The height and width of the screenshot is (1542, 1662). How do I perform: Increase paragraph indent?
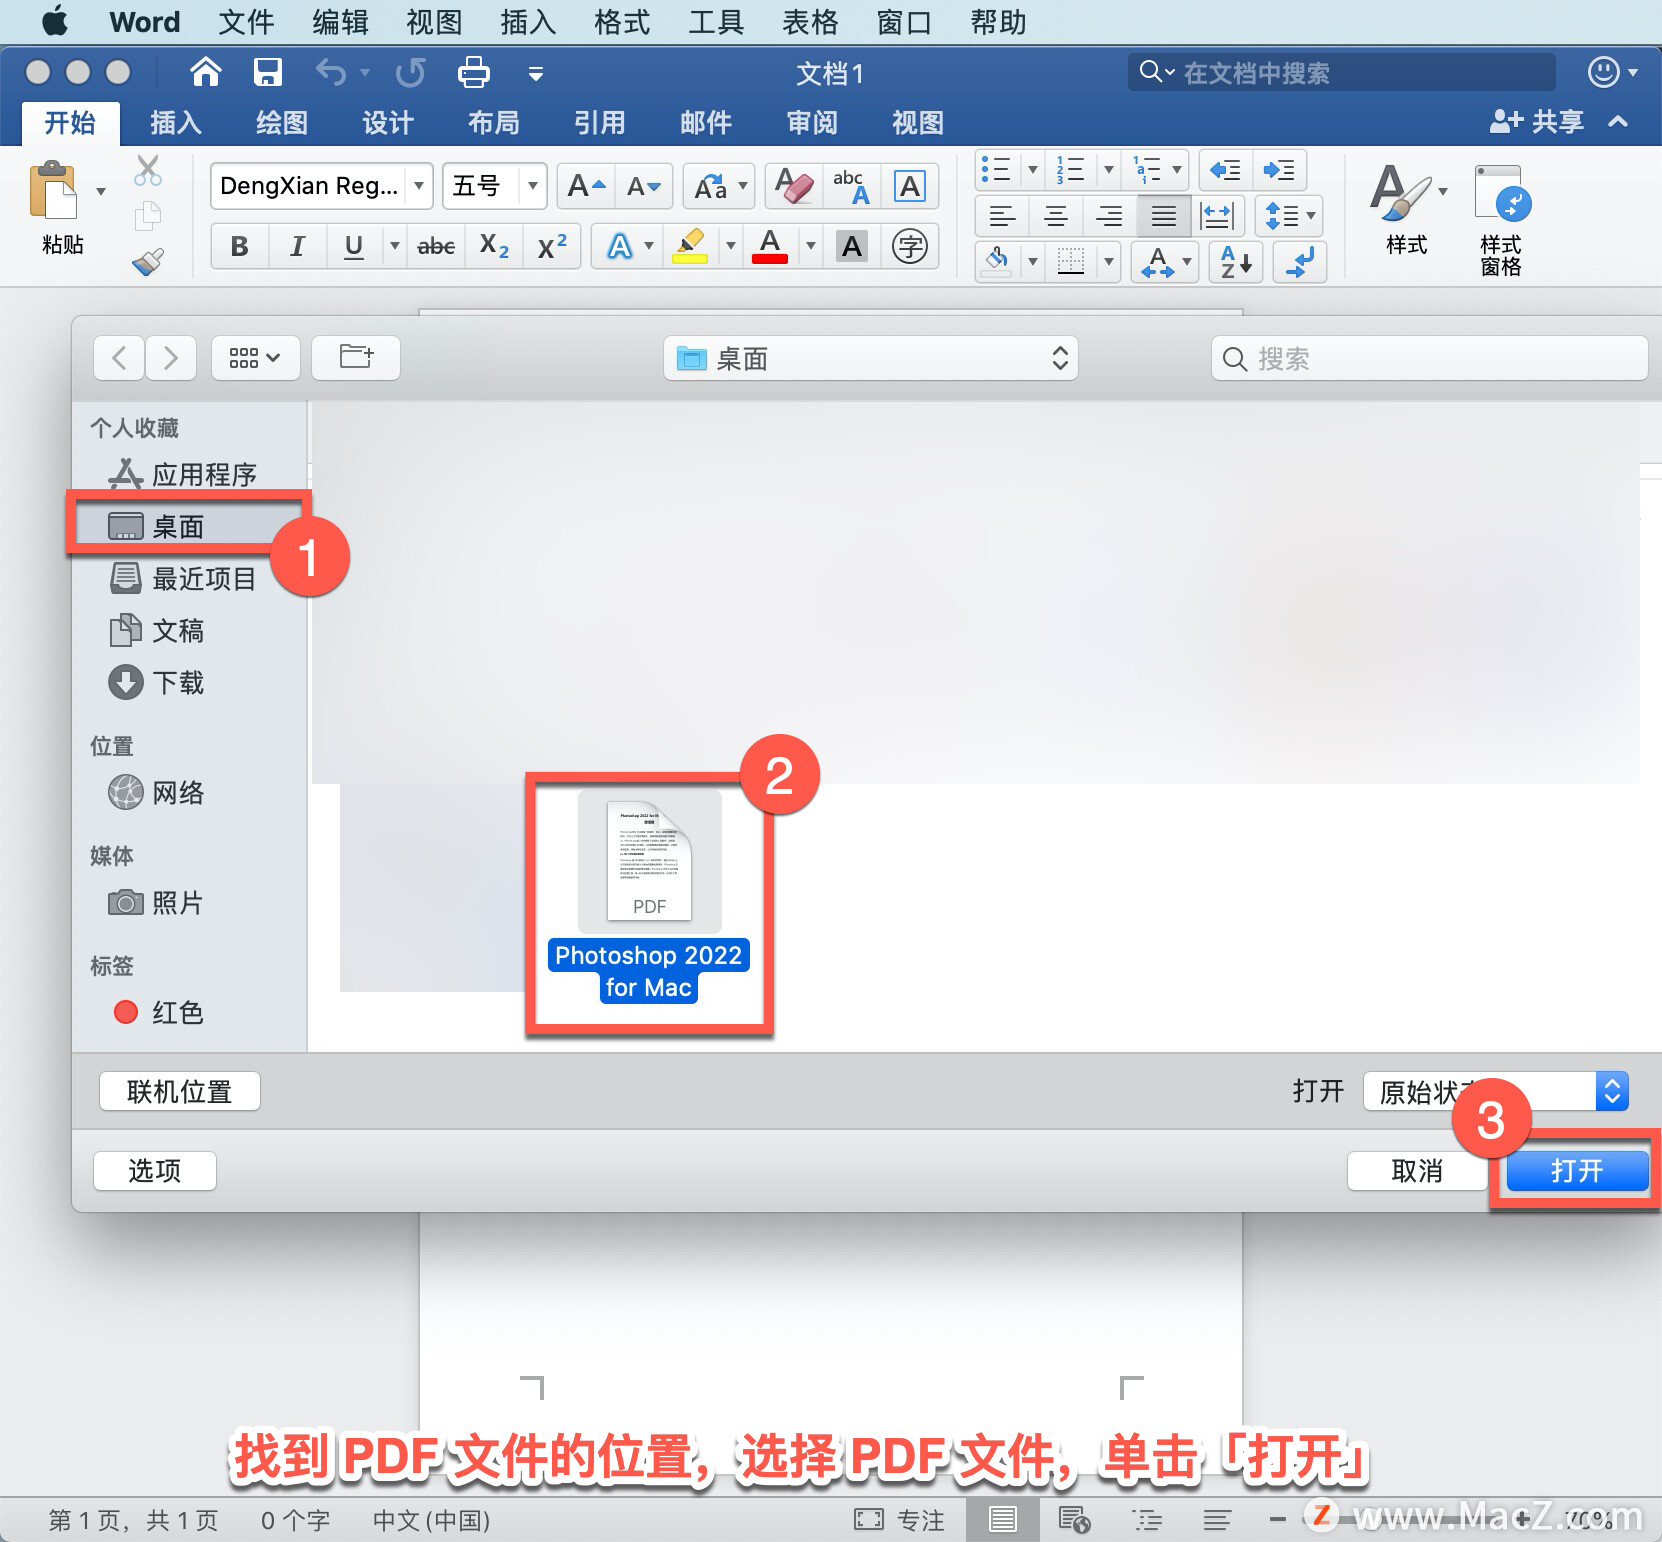point(1279,170)
